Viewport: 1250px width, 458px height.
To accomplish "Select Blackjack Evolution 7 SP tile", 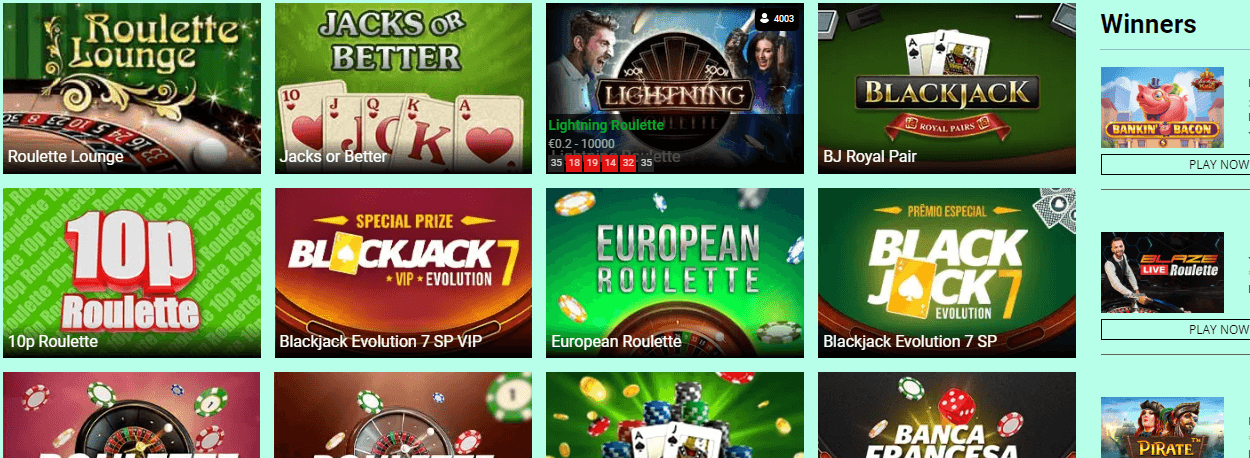I will point(947,273).
